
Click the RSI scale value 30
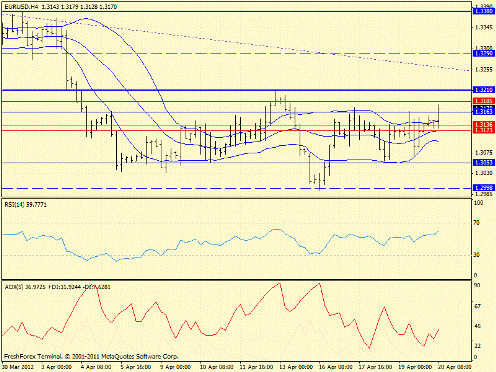[477, 255]
